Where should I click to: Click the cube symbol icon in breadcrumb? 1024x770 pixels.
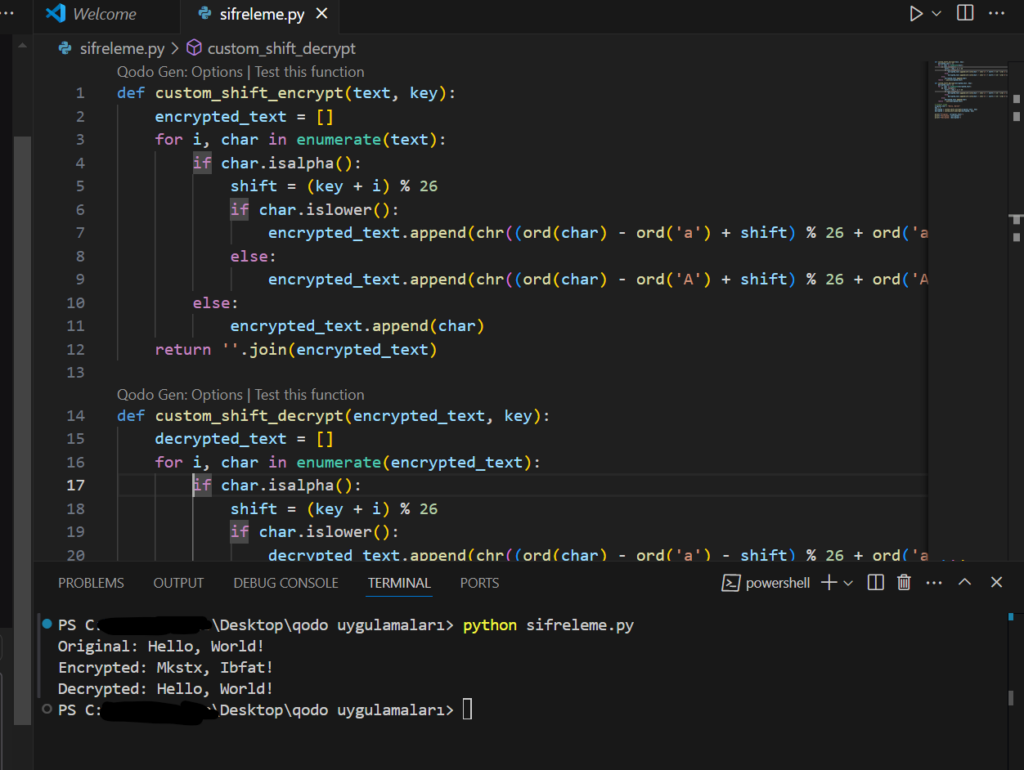point(194,48)
